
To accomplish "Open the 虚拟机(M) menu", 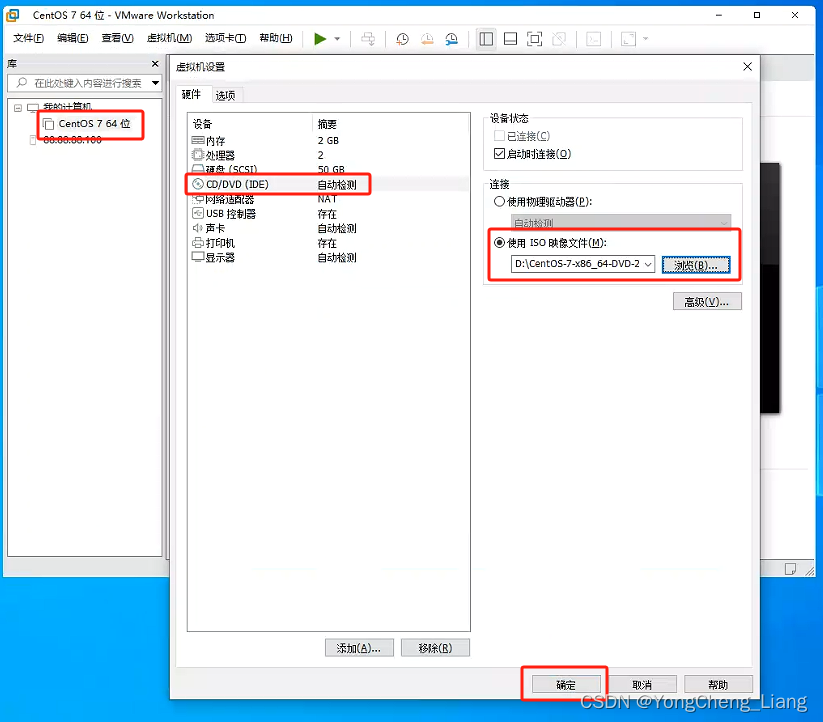I will click(x=169, y=38).
